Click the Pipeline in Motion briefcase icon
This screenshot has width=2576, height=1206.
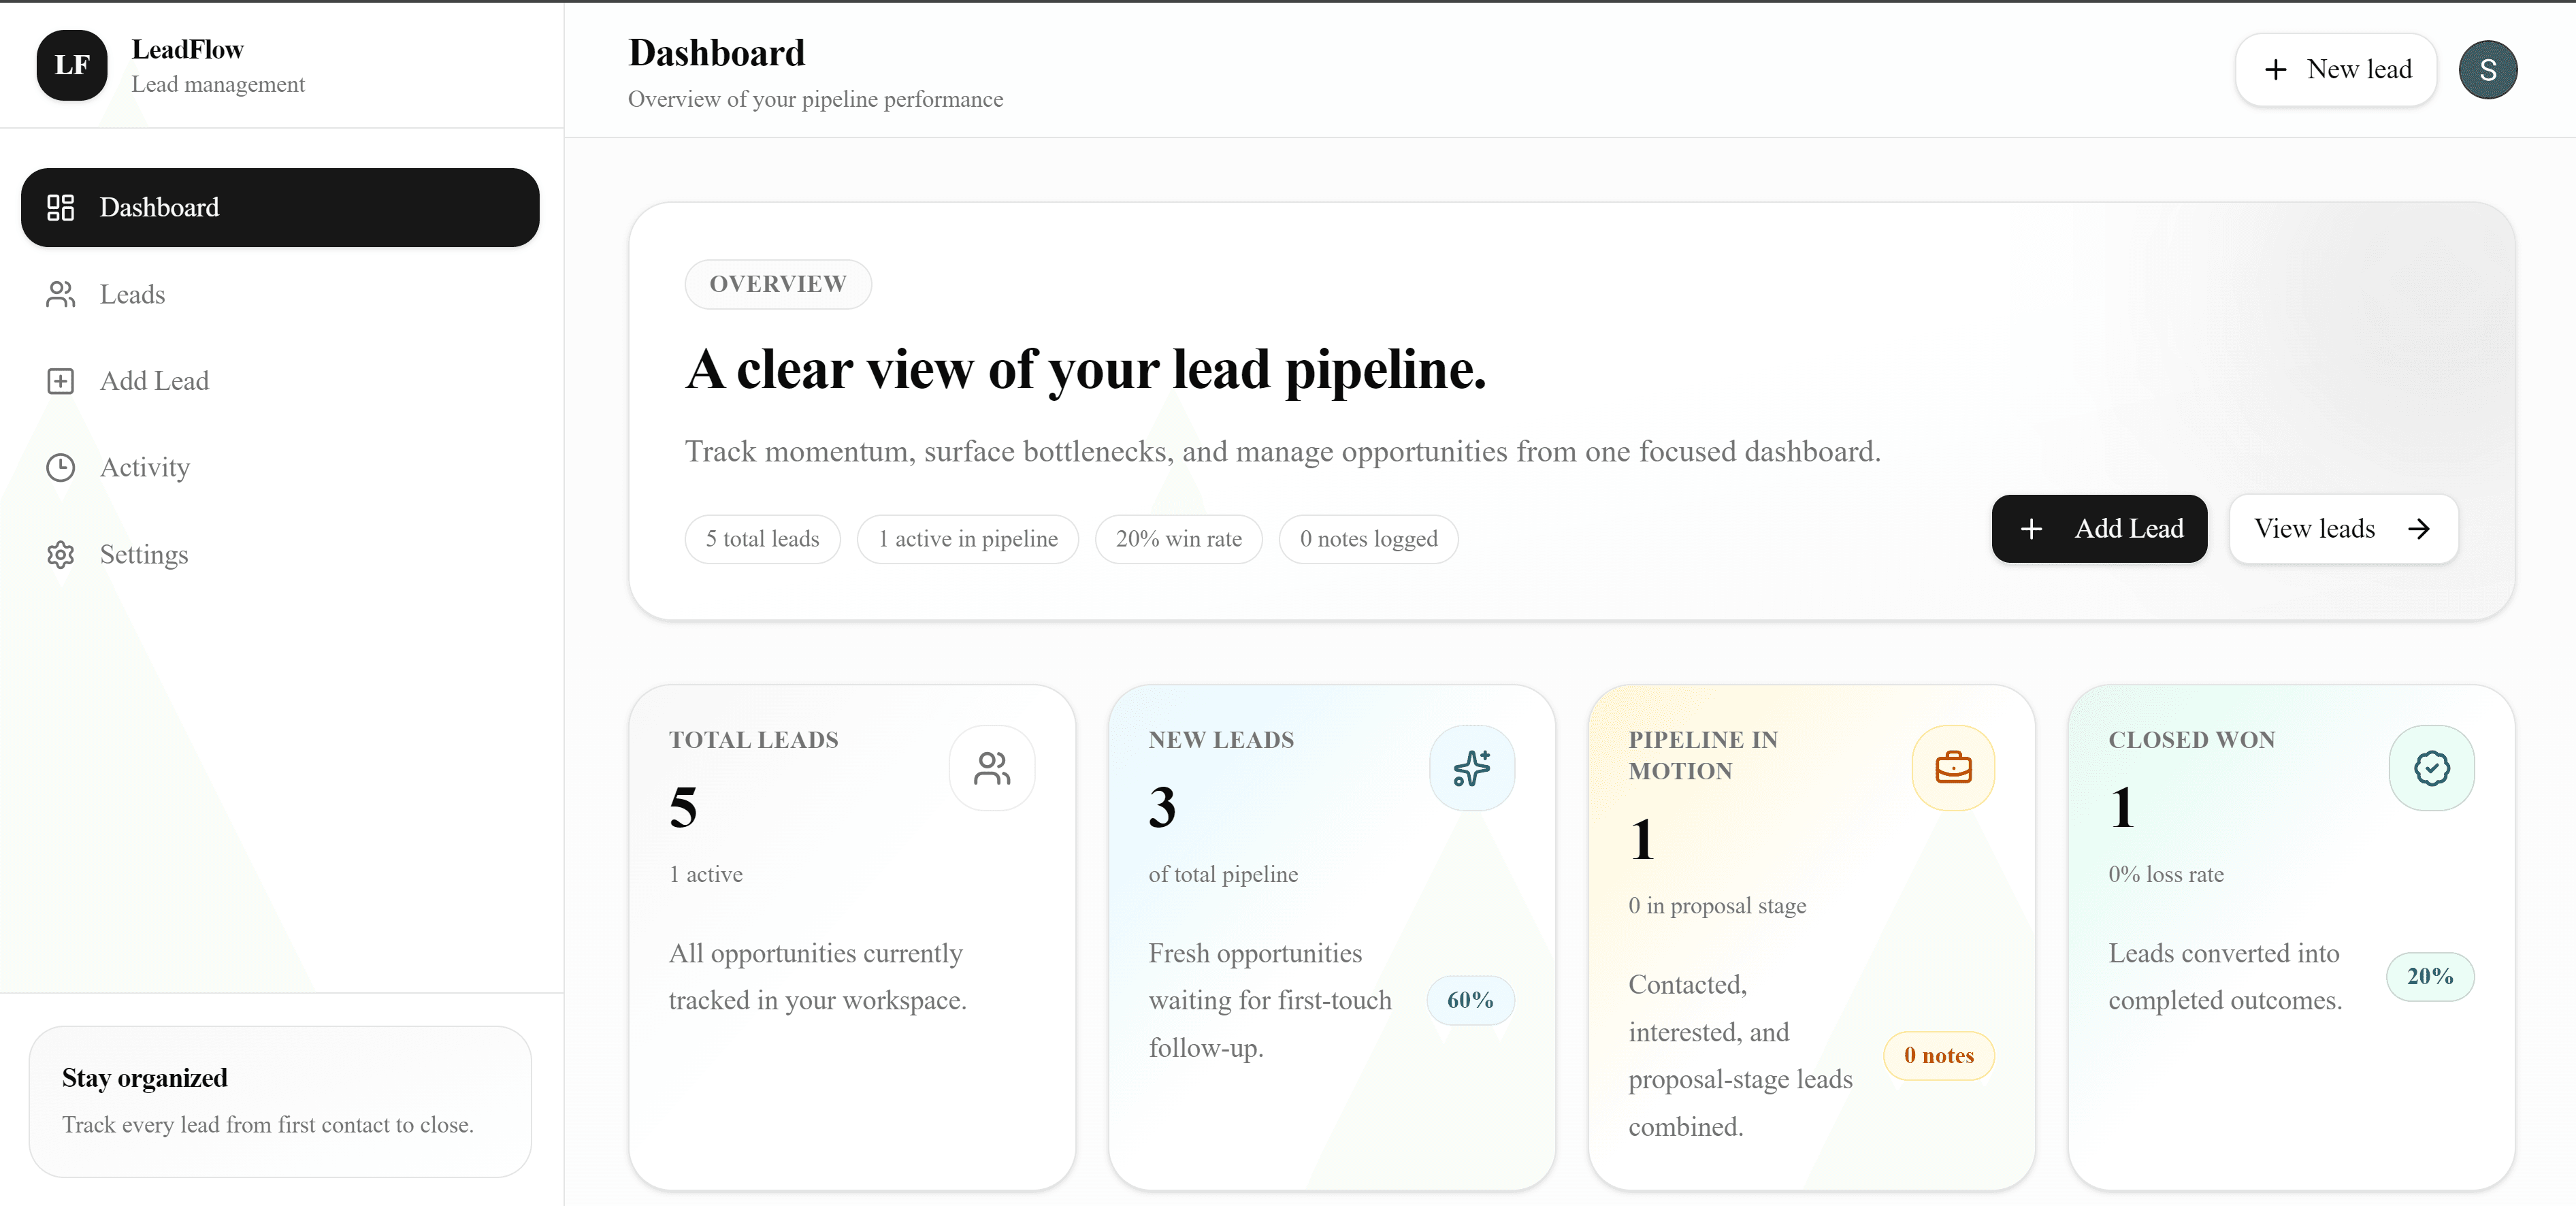1953,768
